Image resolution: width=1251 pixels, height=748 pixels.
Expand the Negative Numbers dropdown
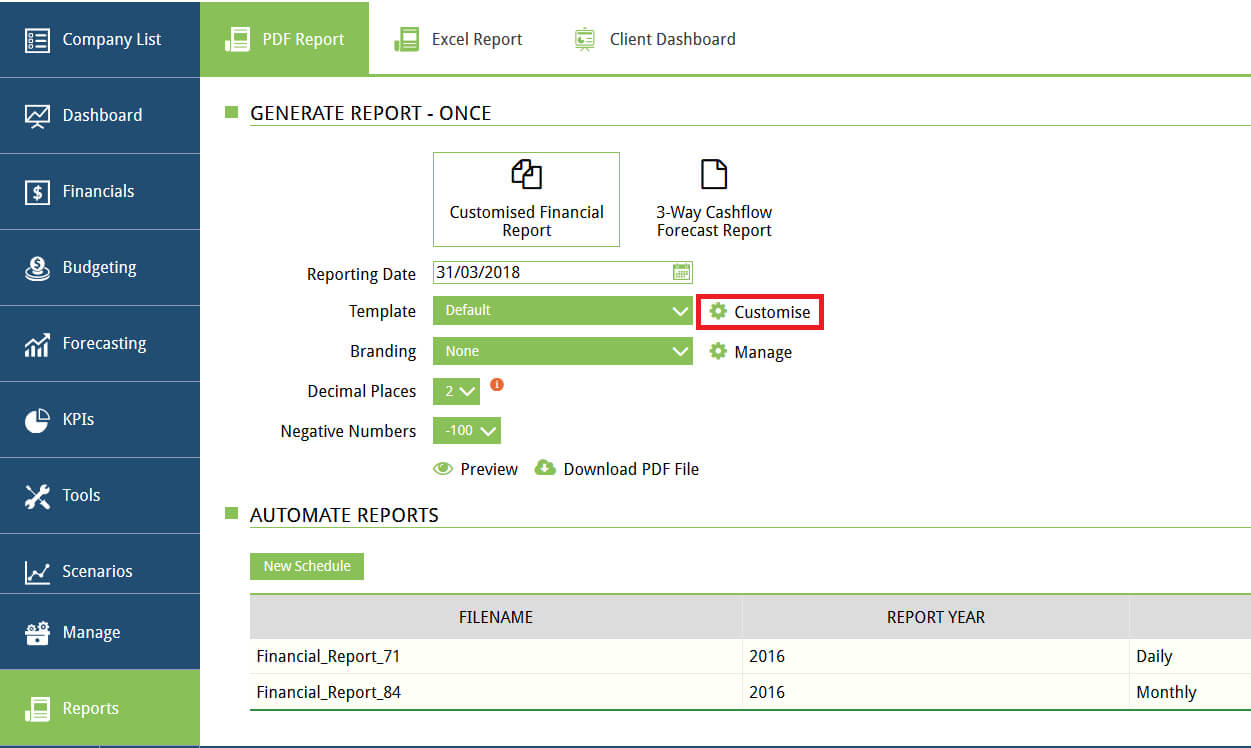tap(466, 431)
